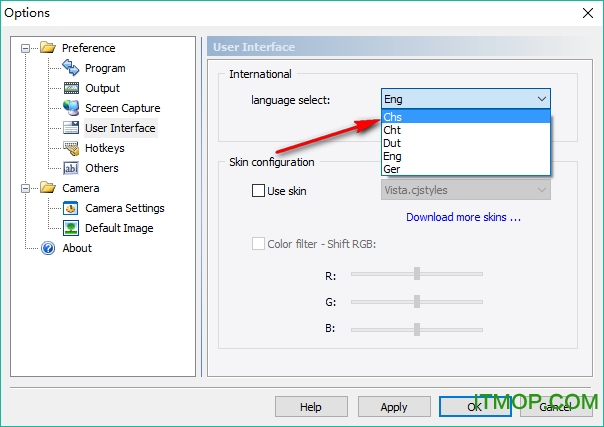Image resolution: width=604 pixels, height=427 pixels.
Task: Click the Hotkeys icon in the tree
Action: (x=70, y=148)
